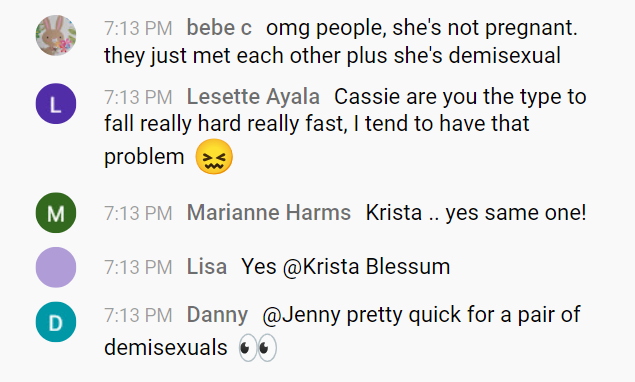Click the 7:13 PM timestamp beside Lesette Ayala

[x=138, y=97]
